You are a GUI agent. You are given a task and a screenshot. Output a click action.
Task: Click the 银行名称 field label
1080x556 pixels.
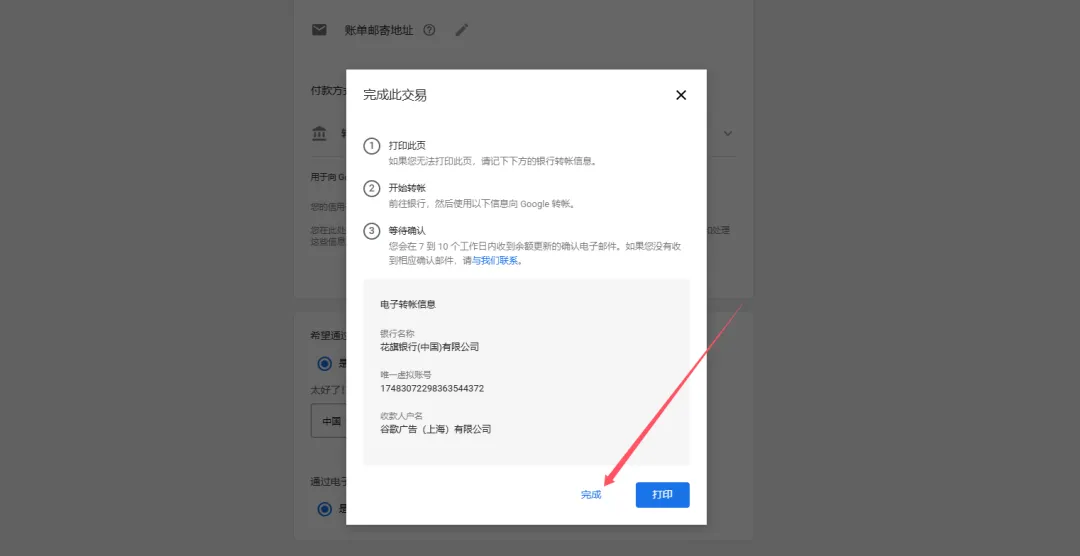(x=398, y=333)
